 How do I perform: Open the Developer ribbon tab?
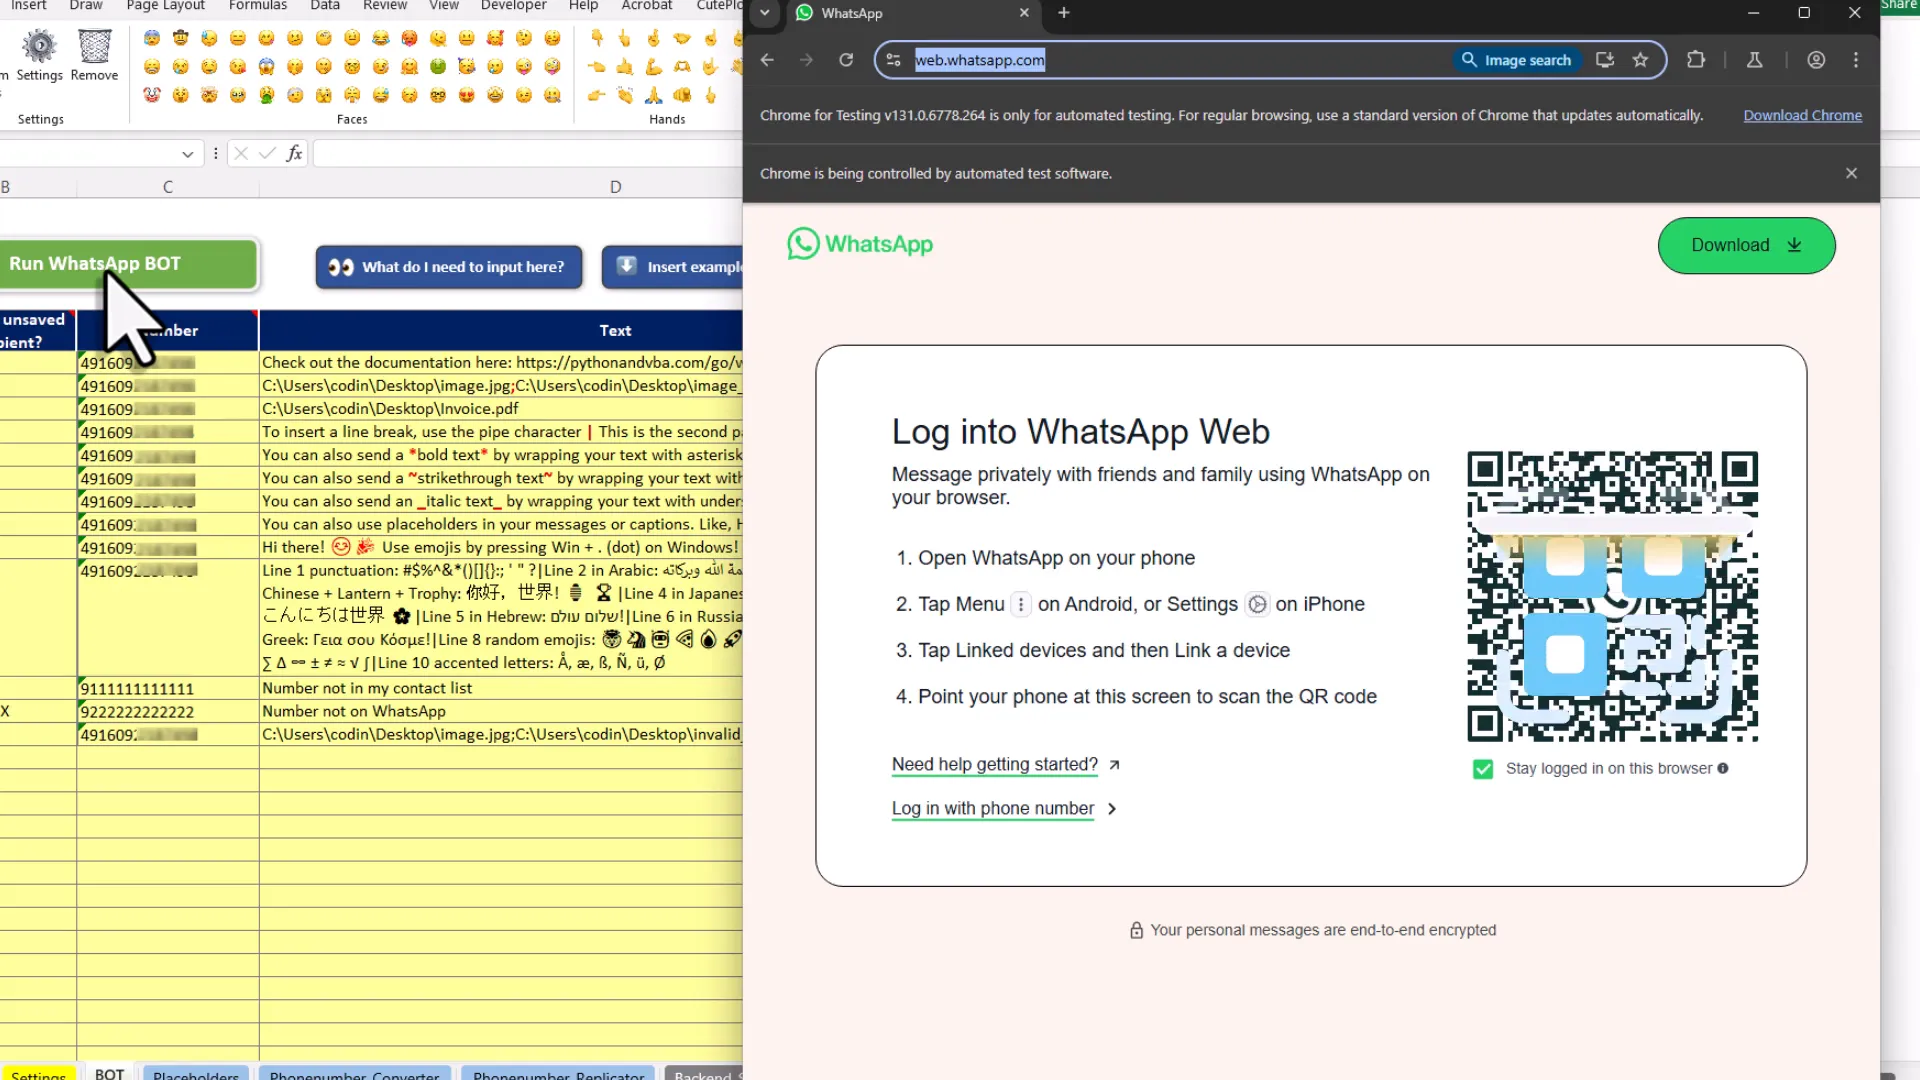click(514, 6)
